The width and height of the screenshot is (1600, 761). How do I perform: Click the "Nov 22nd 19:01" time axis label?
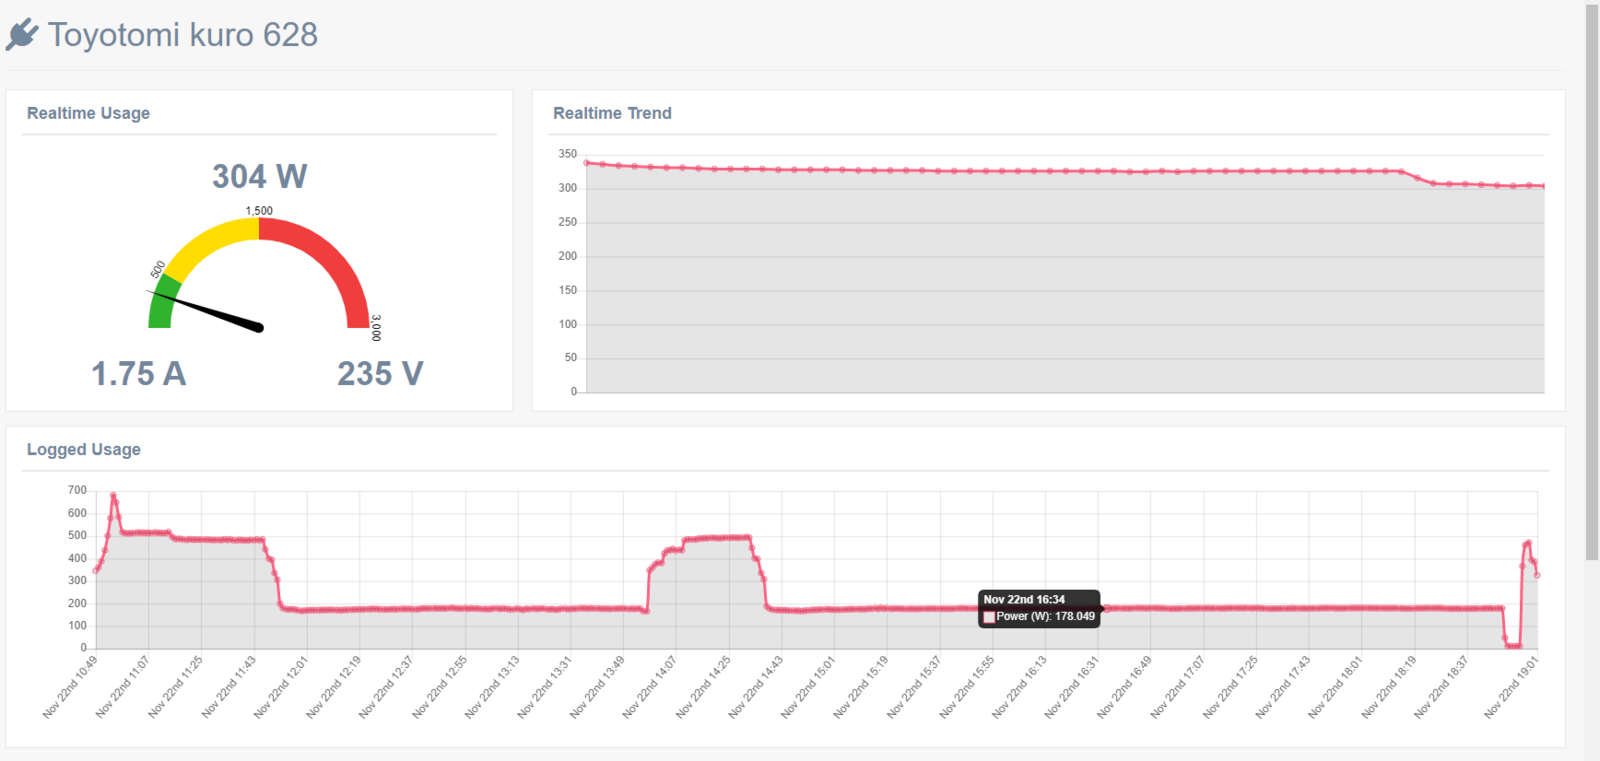[x=1512, y=686]
